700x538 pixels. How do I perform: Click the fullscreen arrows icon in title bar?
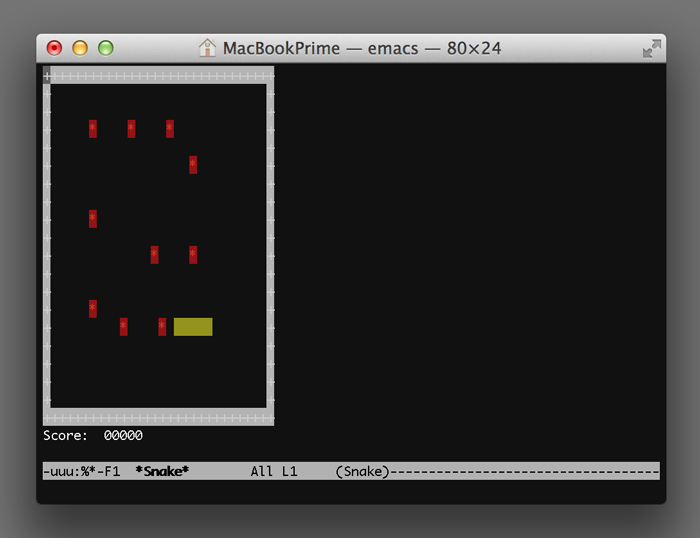tap(651, 48)
